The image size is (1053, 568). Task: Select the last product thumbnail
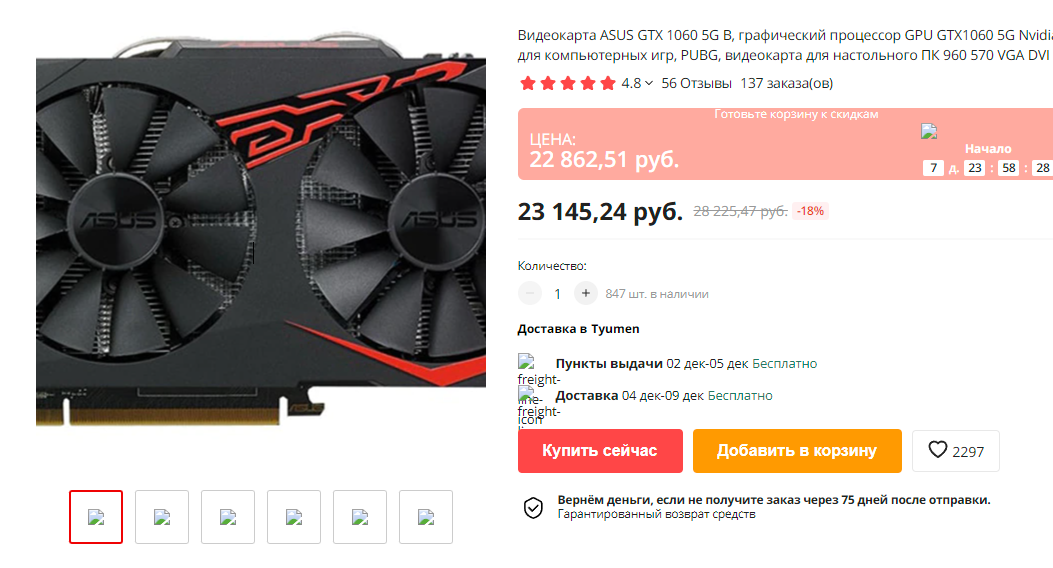426,517
